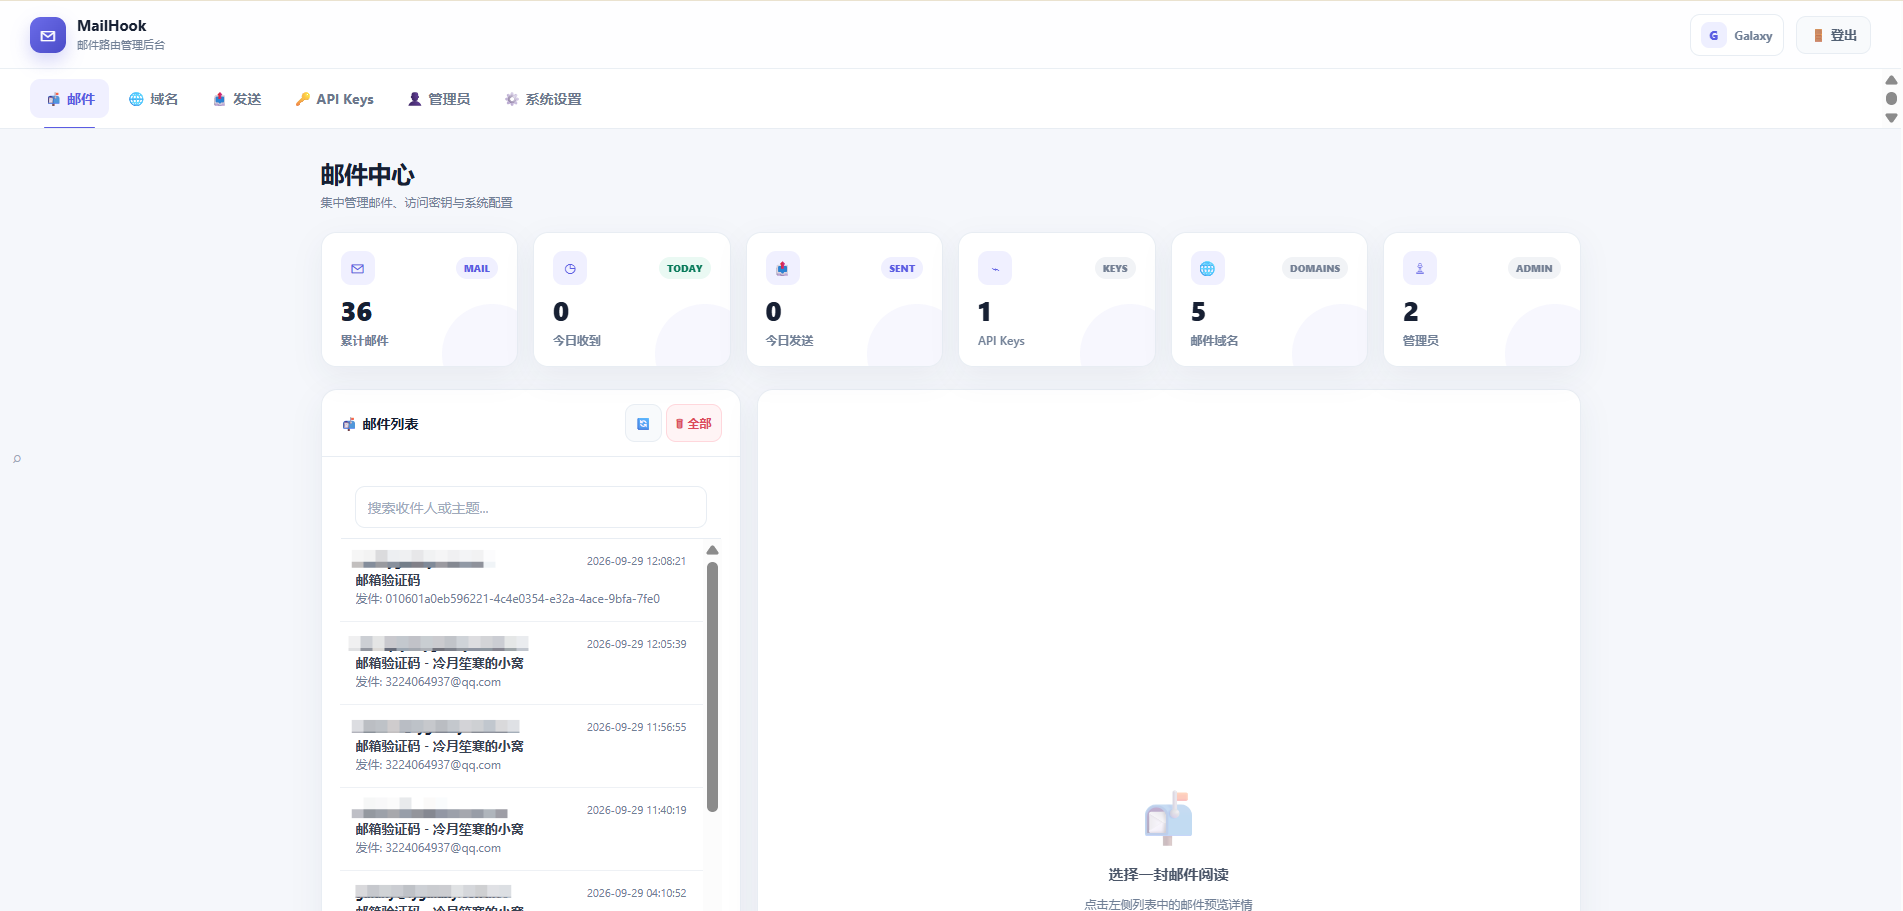
Task: Open the mail received at 11:40:19
Action: click(x=521, y=829)
